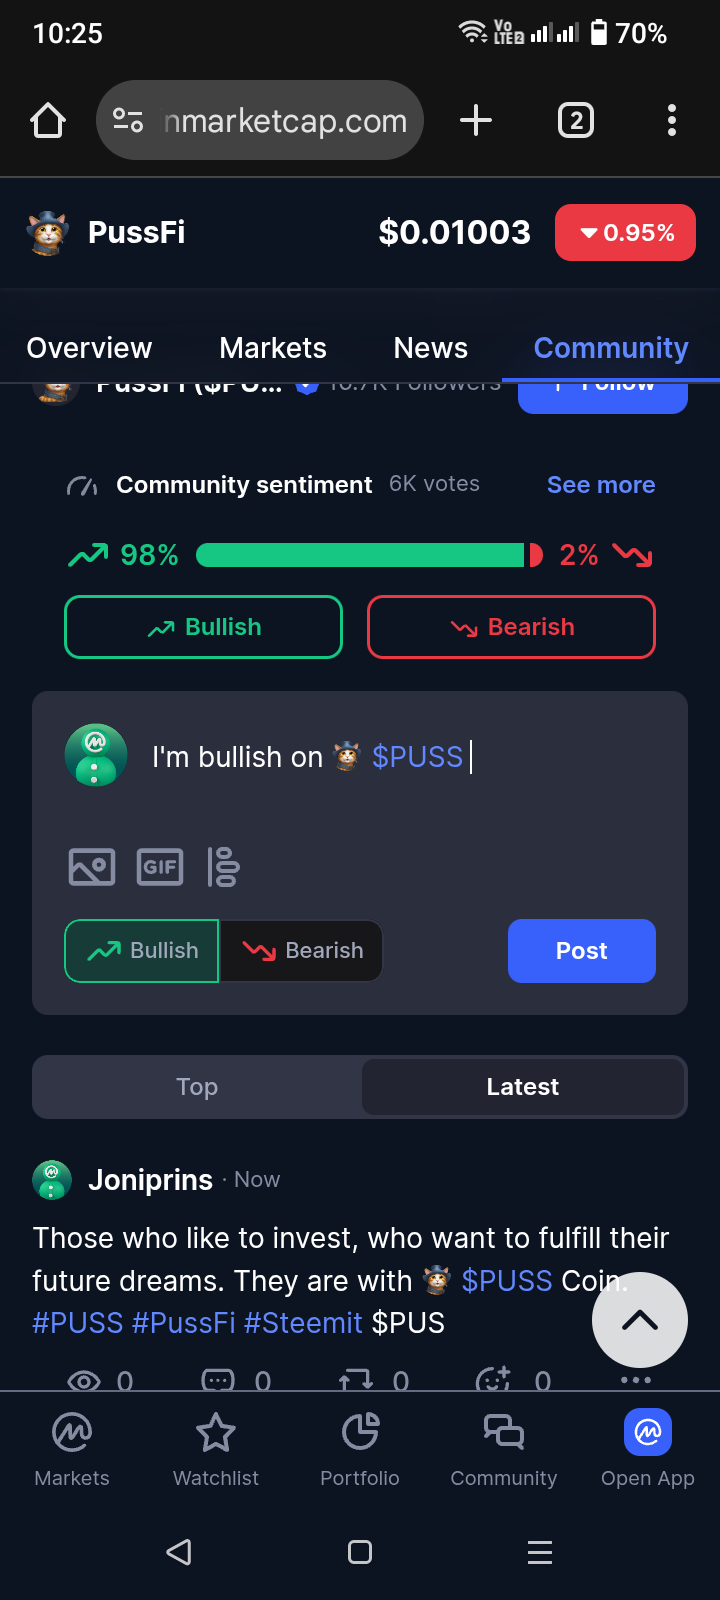Switch to the Top posts tab
Image resolution: width=720 pixels, height=1600 pixels.
pyautogui.click(x=197, y=1087)
